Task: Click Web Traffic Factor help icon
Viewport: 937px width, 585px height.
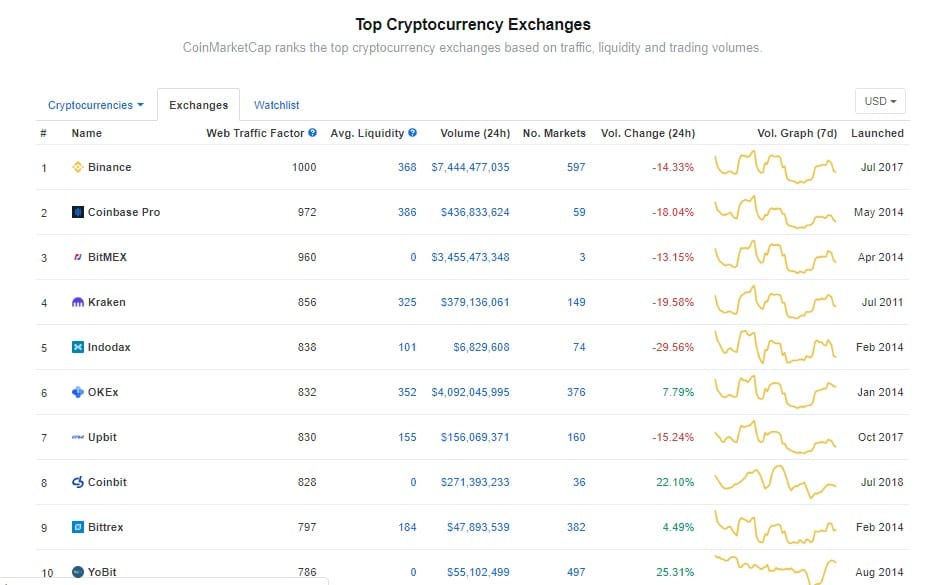Action: coord(313,133)
